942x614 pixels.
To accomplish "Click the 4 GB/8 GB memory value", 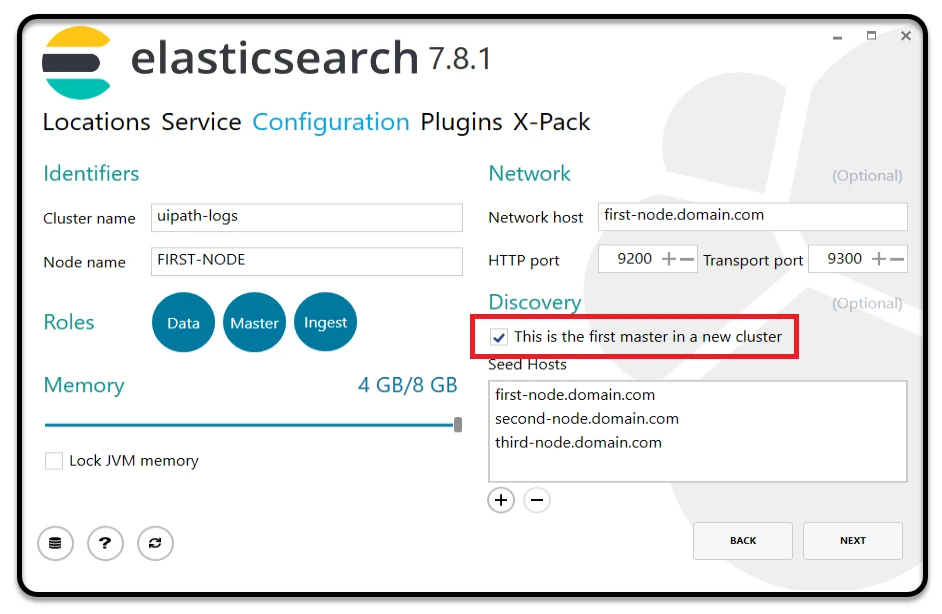I will (407, 385).
